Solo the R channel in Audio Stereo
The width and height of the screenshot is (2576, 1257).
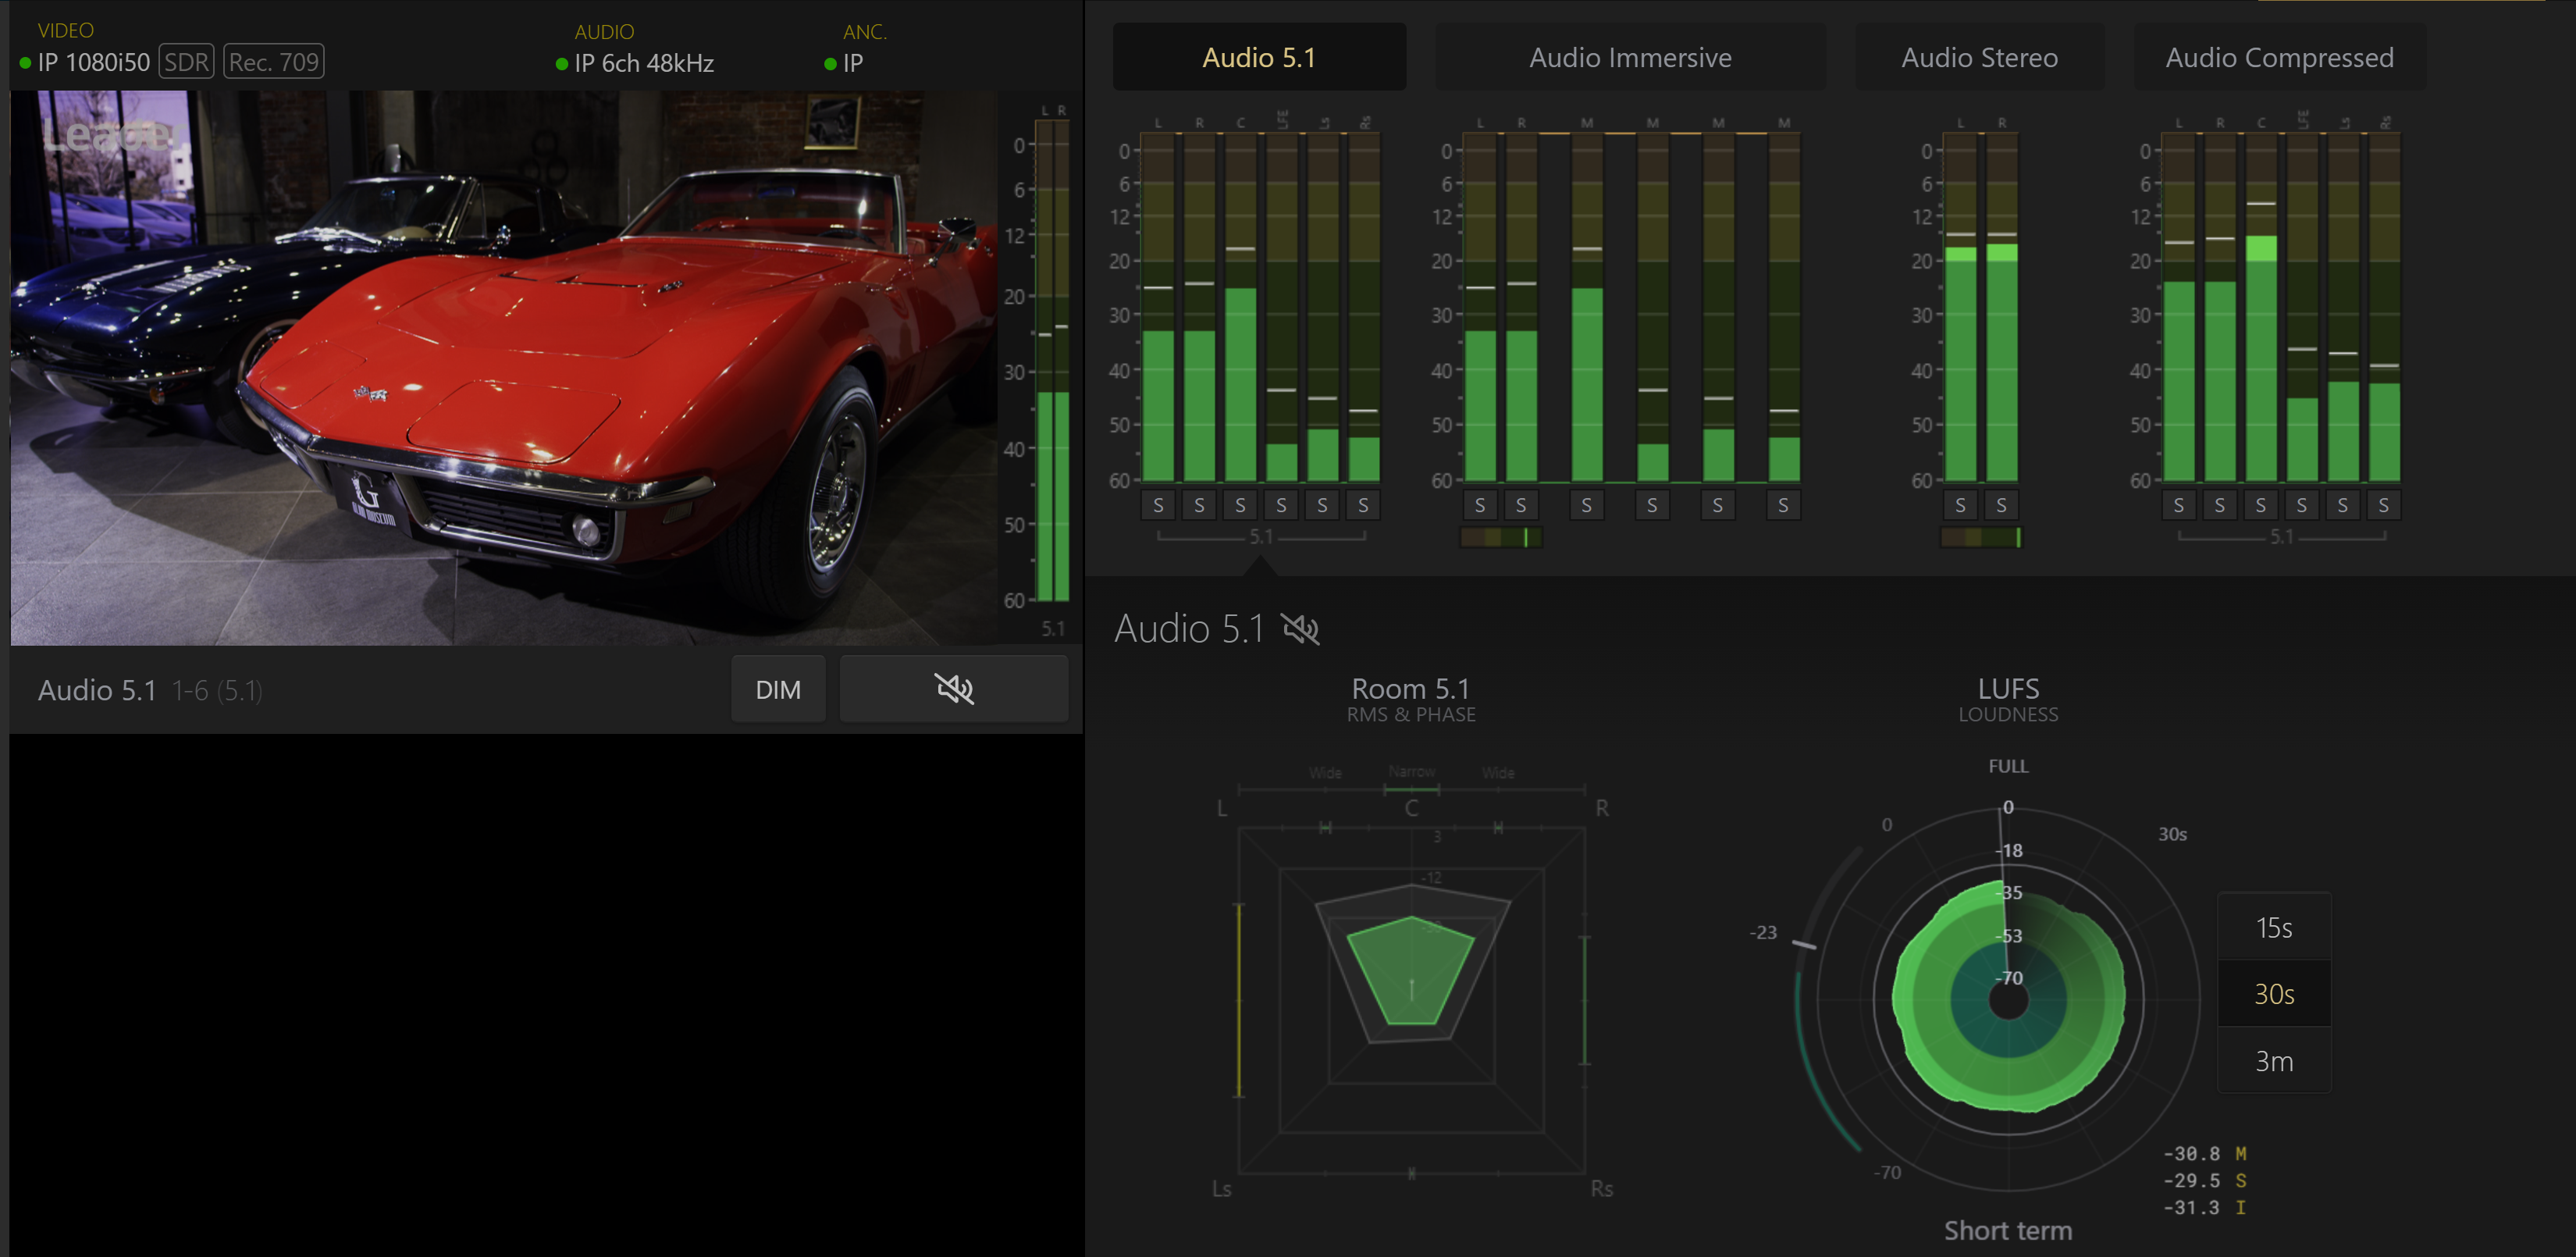click(2001, 505)
